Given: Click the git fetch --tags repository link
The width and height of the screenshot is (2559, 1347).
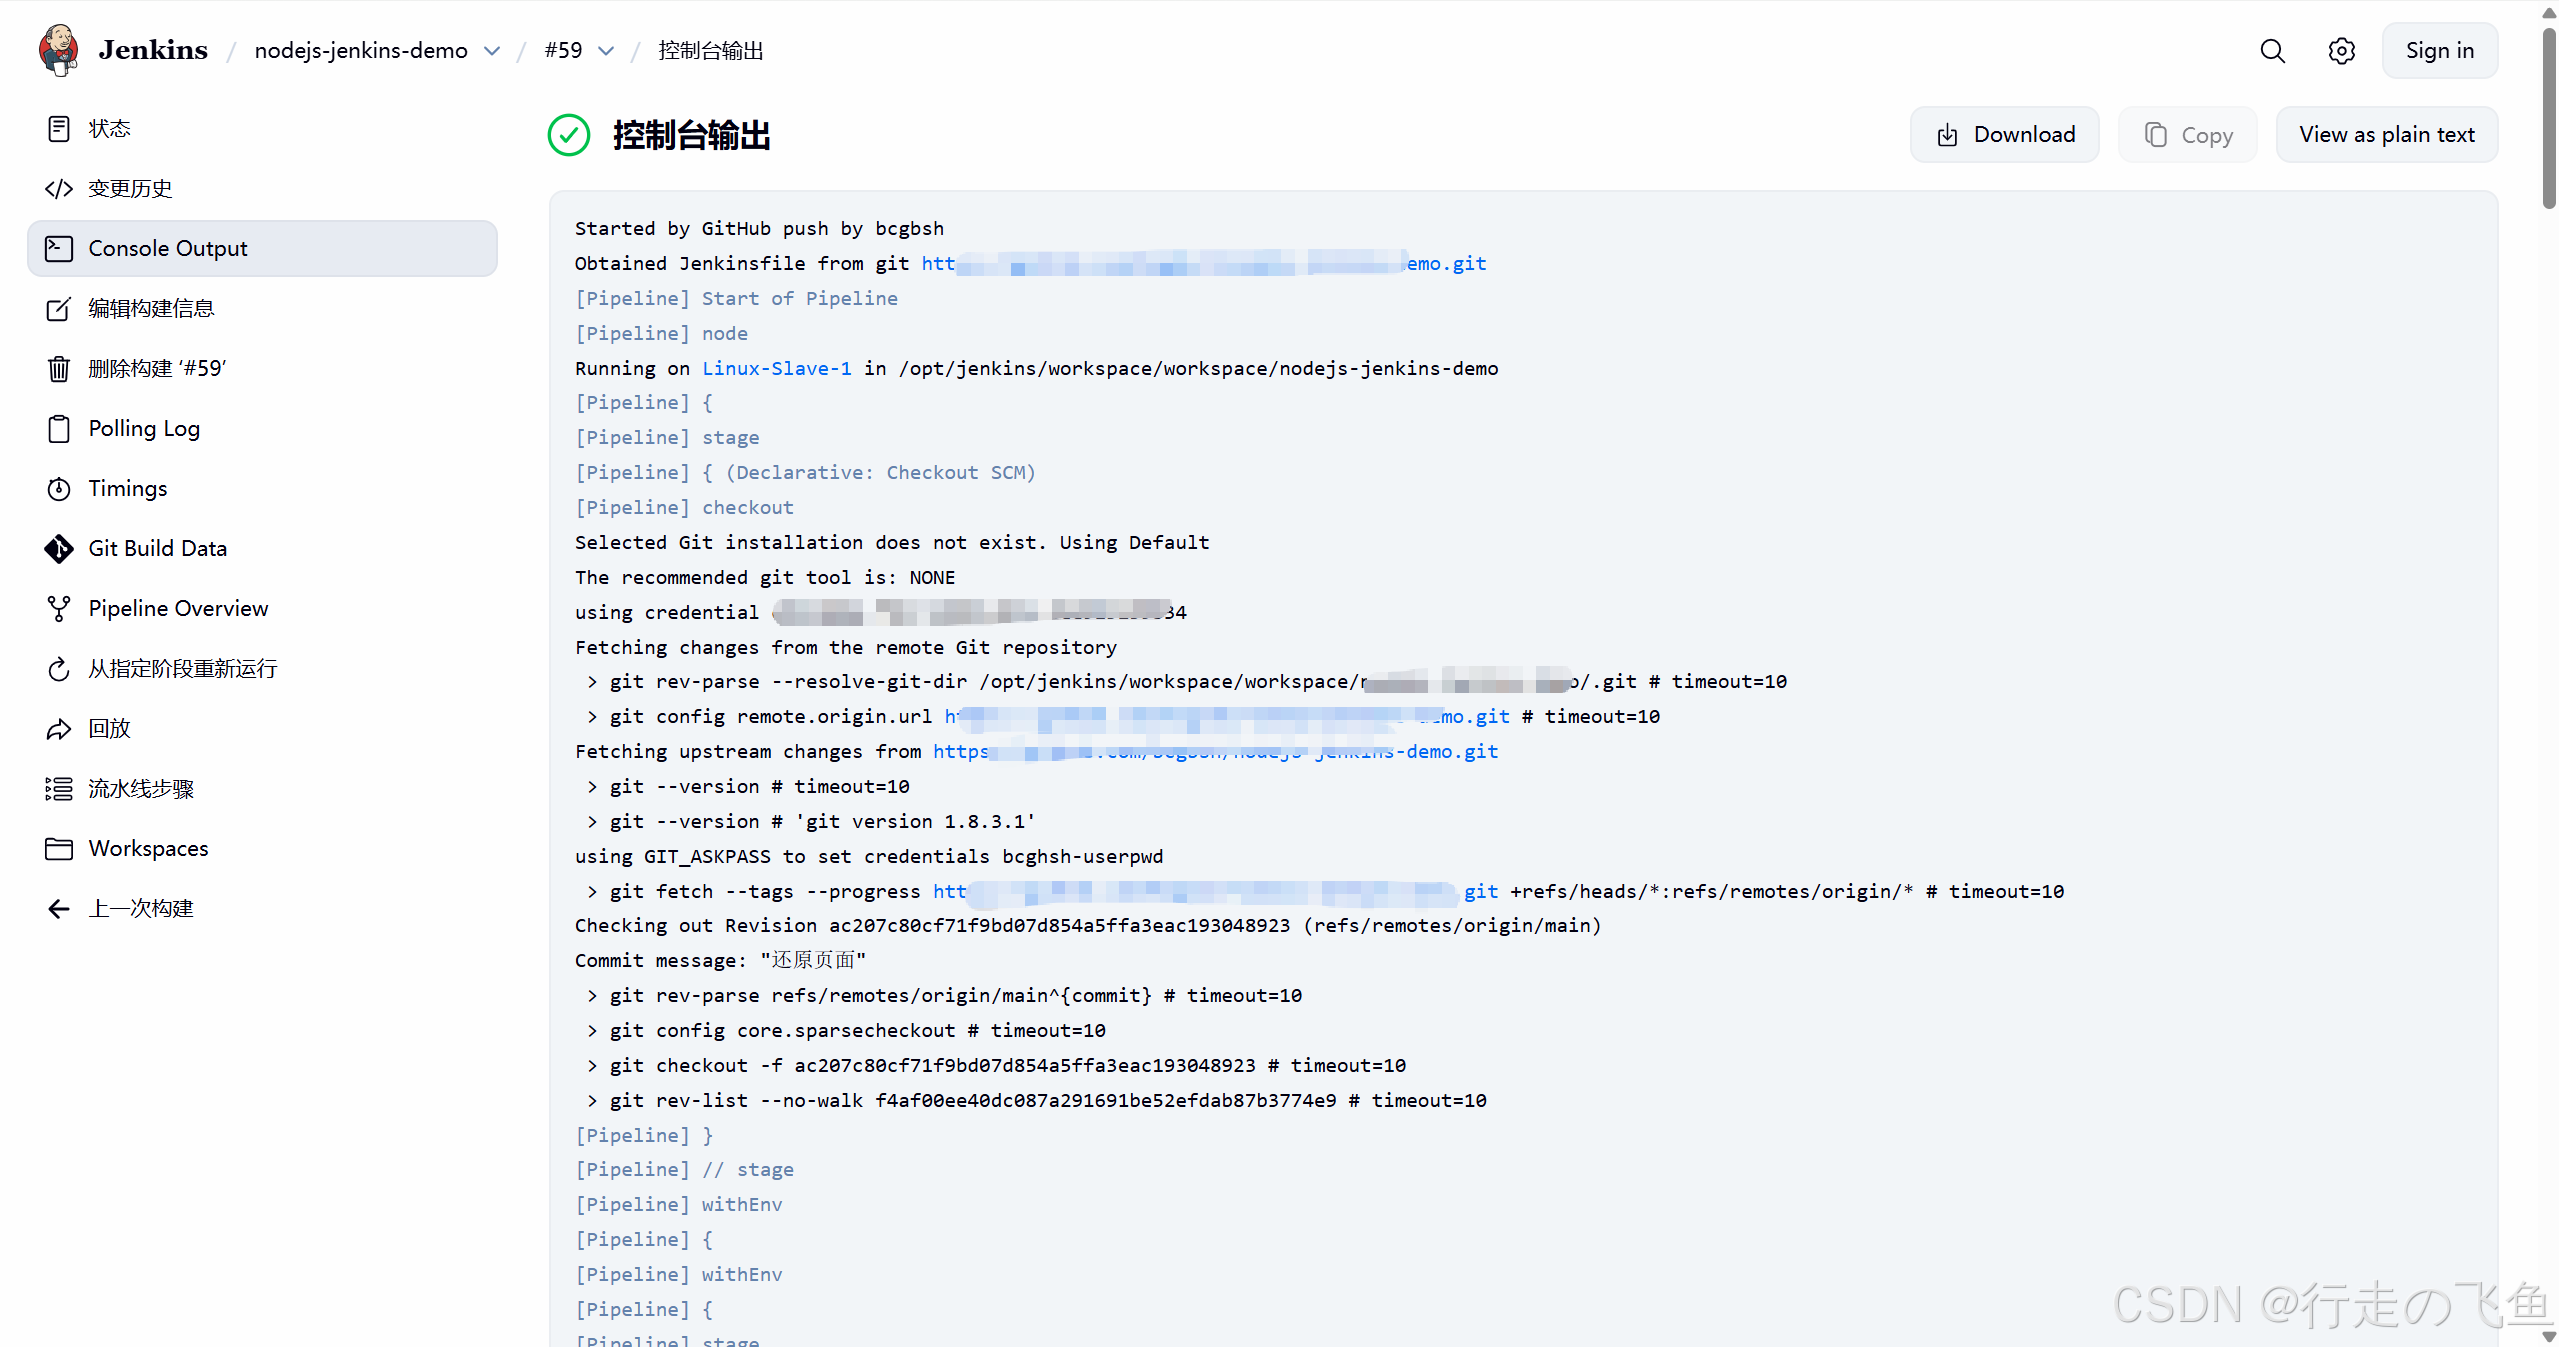Looking at the screenshot, I should coord(1215,892).
